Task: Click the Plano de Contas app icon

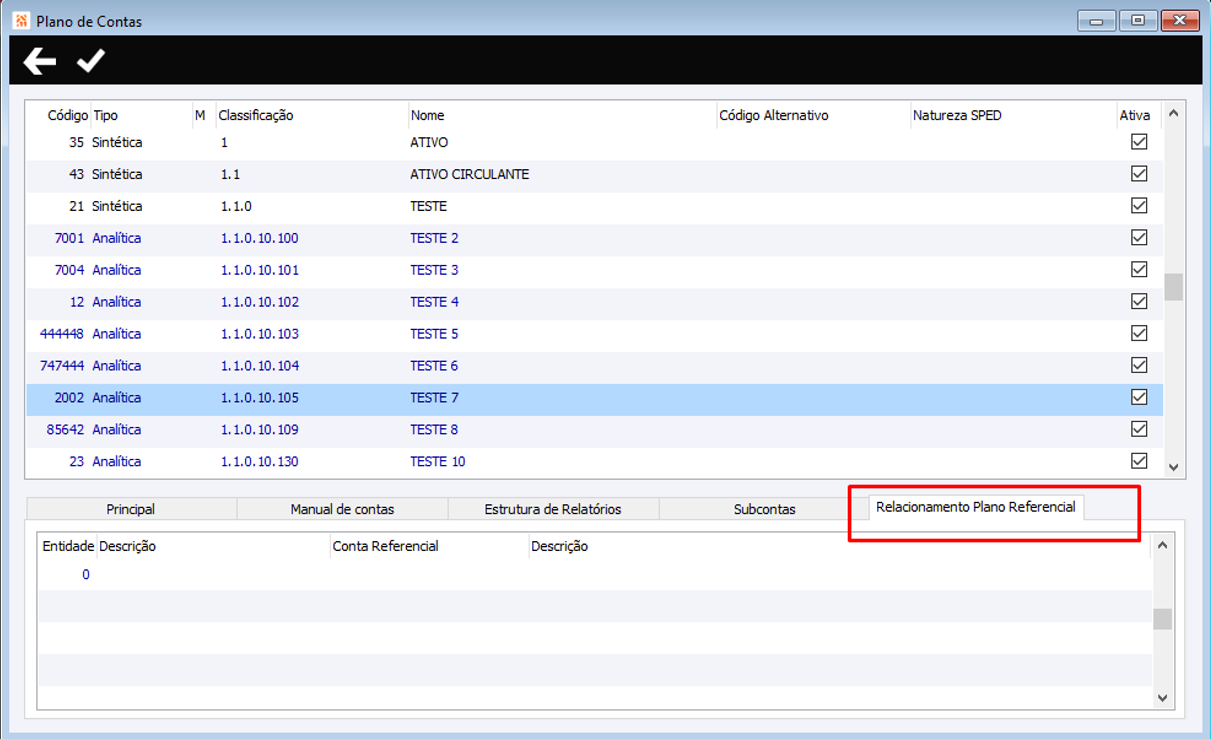Action: (x=21, y=20)
